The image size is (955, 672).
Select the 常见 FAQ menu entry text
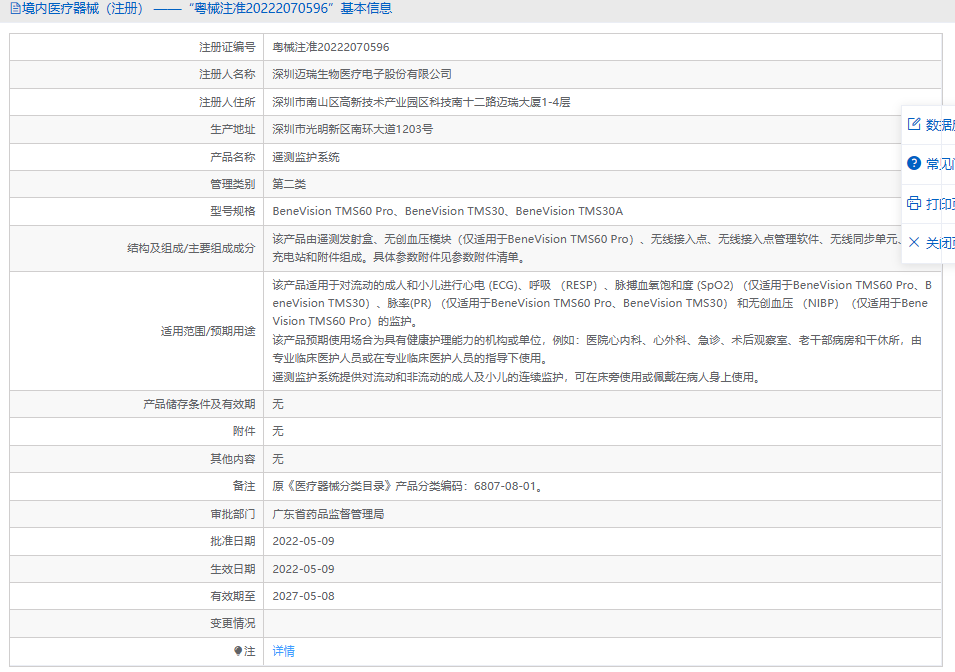tap(940, 164)
